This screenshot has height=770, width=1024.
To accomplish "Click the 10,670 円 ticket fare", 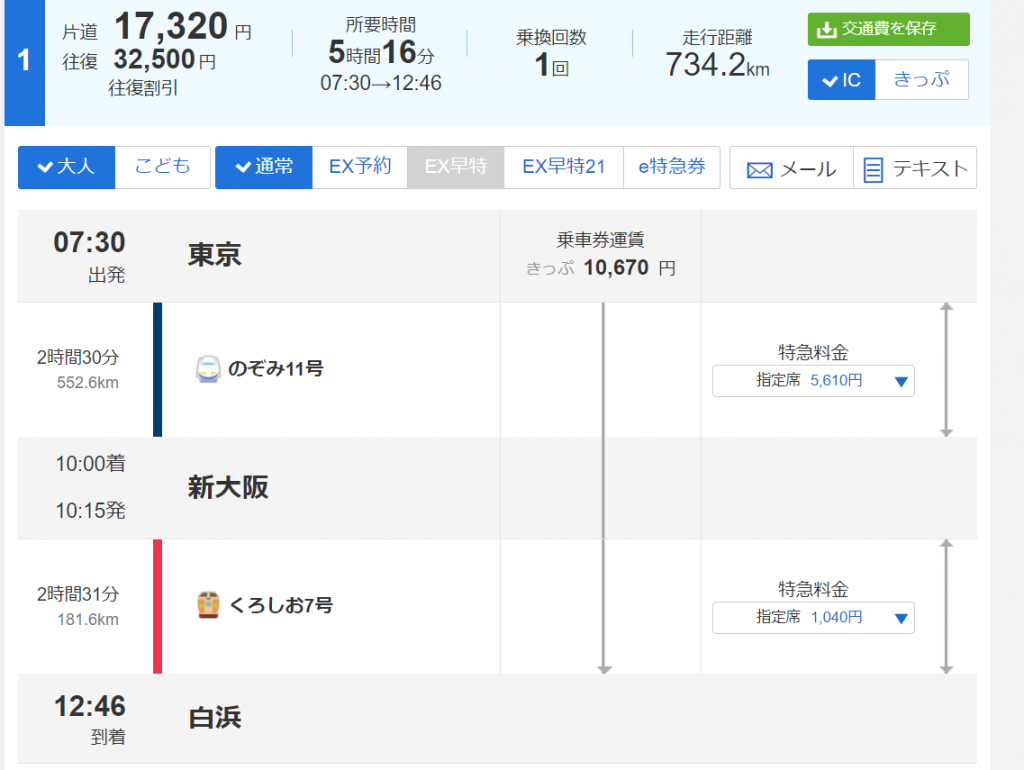I will coord(630,268).
